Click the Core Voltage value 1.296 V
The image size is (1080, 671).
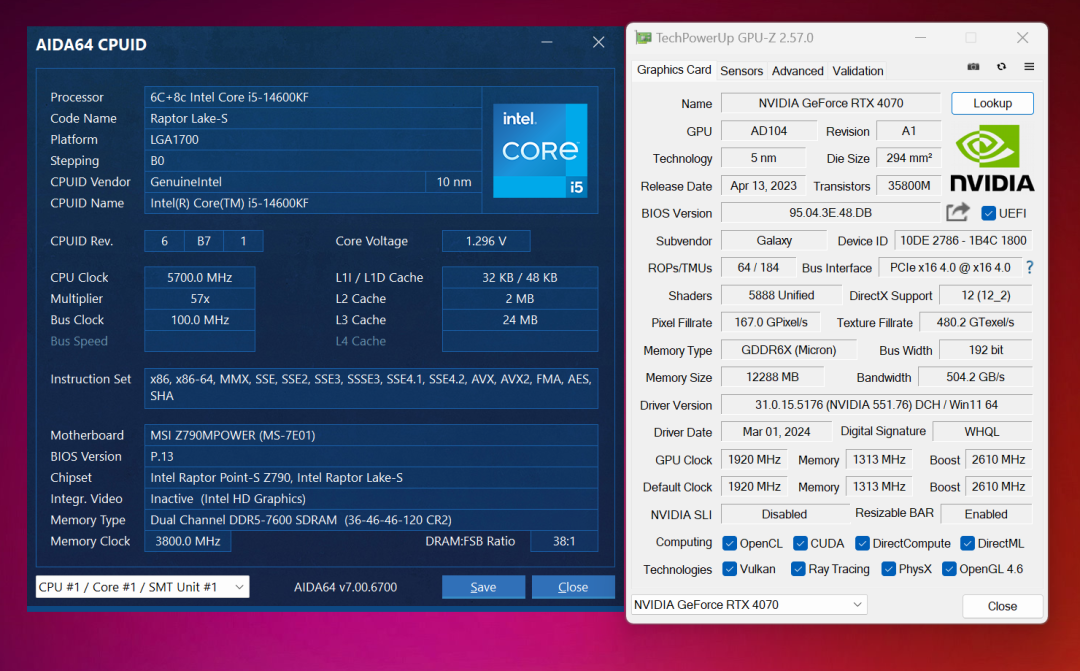tap(486, 241)
